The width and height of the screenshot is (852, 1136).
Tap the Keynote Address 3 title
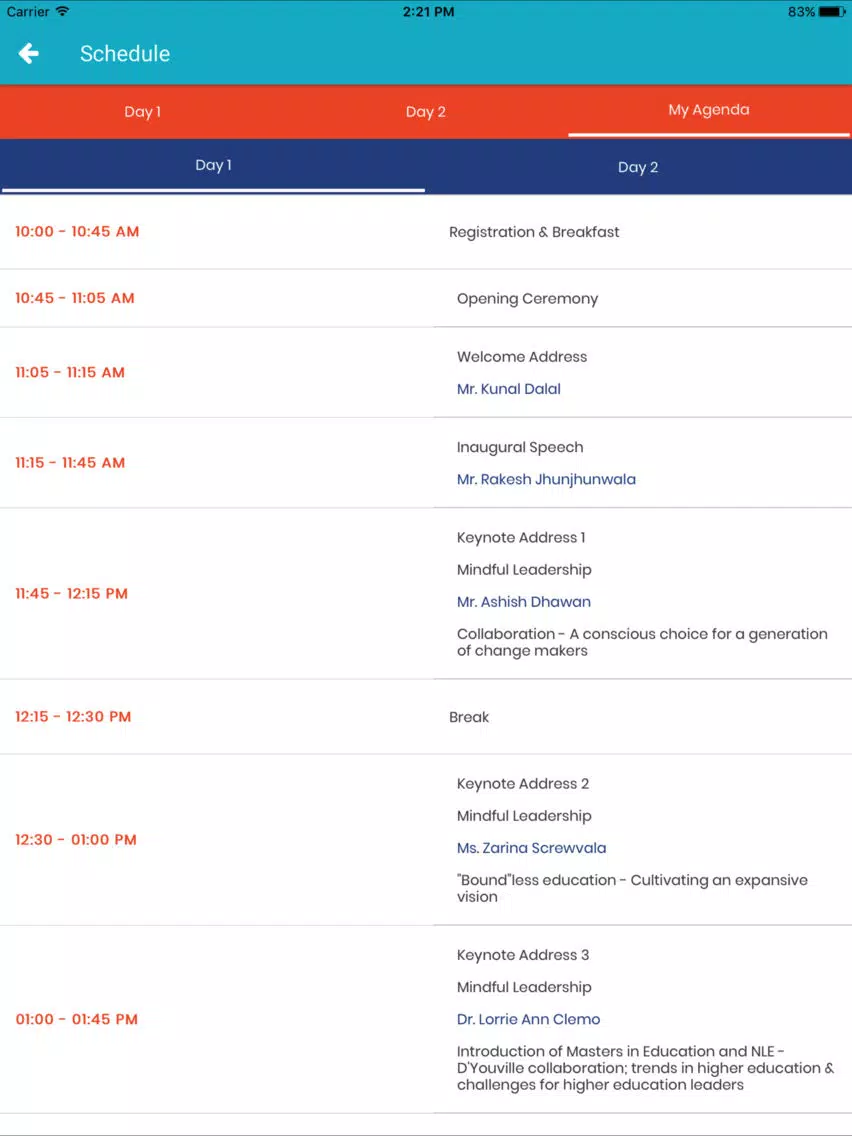(x=522, y=955)
